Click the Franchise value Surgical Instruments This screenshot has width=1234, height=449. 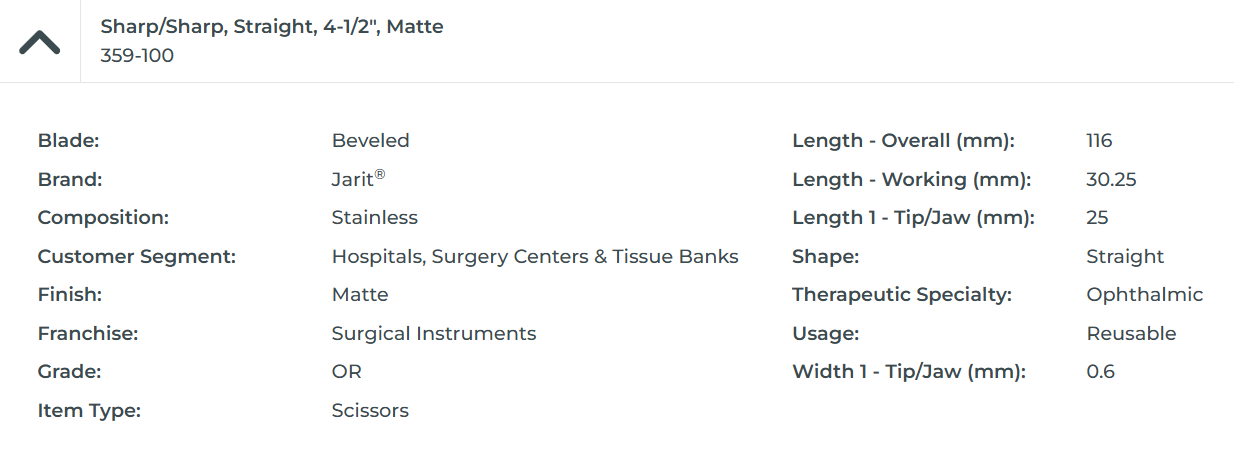434,334
